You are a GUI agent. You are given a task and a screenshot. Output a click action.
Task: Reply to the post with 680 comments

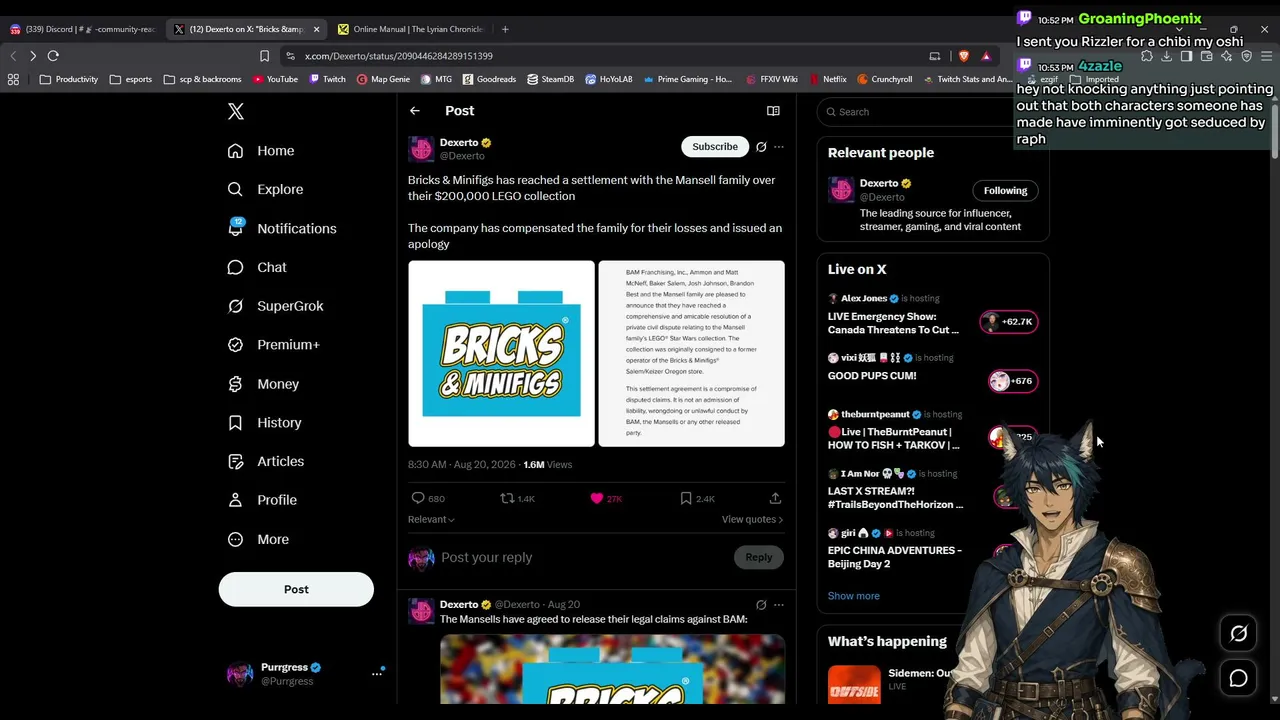coord(428,498)
